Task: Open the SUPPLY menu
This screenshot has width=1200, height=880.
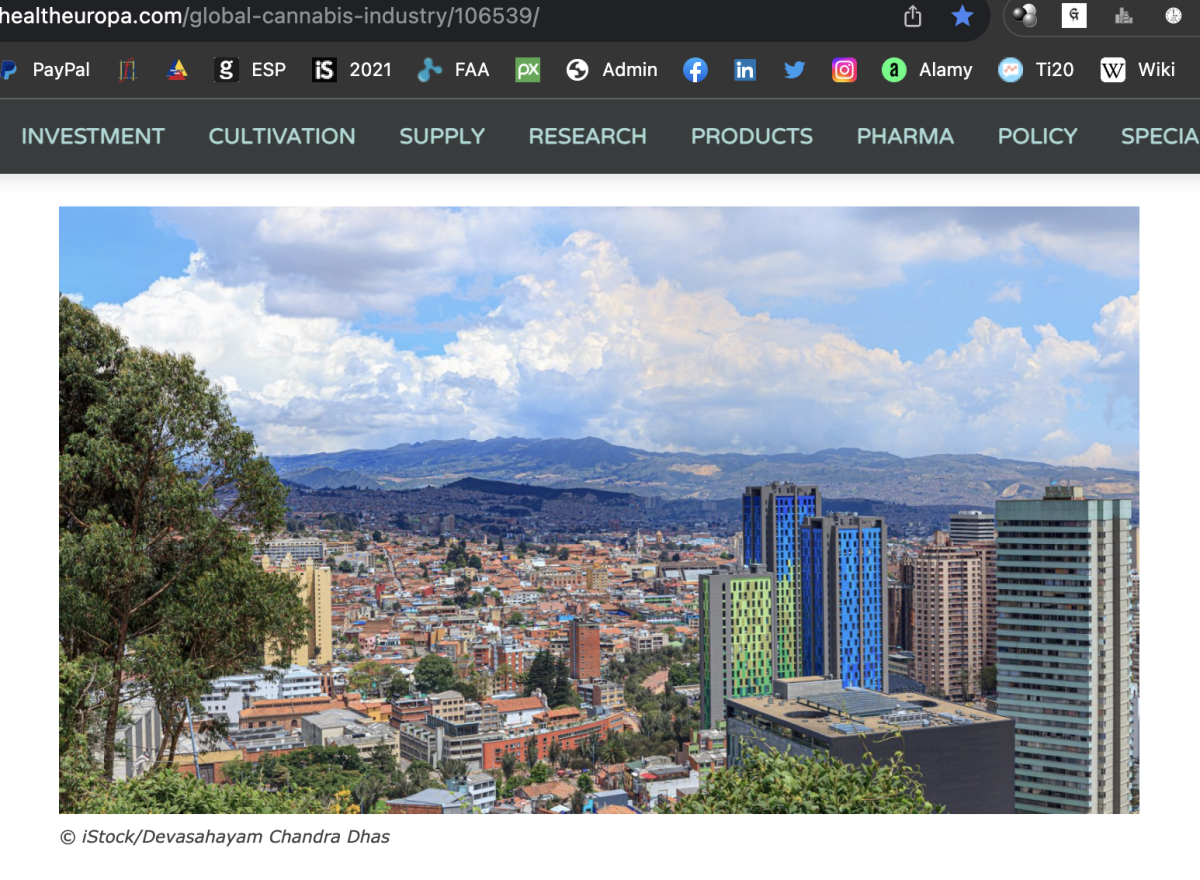Action: pos(442,136)
